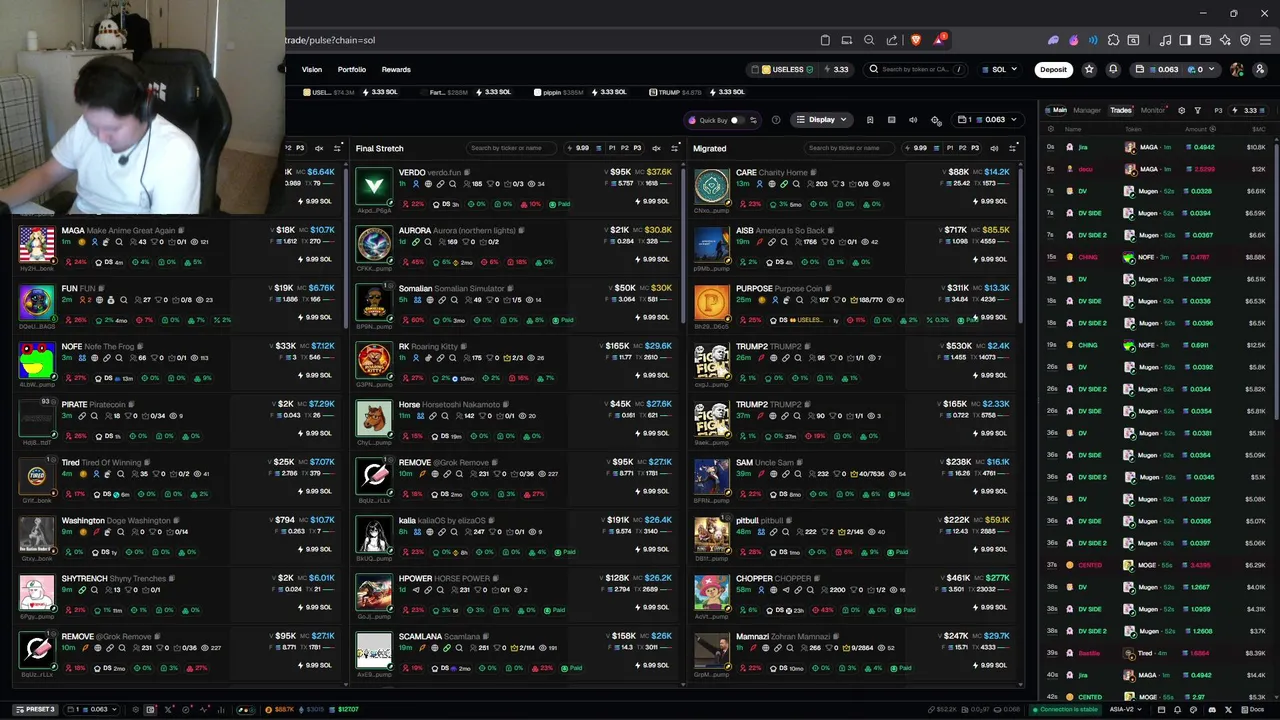
Task: Open the Display dropdown
Action: [x=822, y=120]
